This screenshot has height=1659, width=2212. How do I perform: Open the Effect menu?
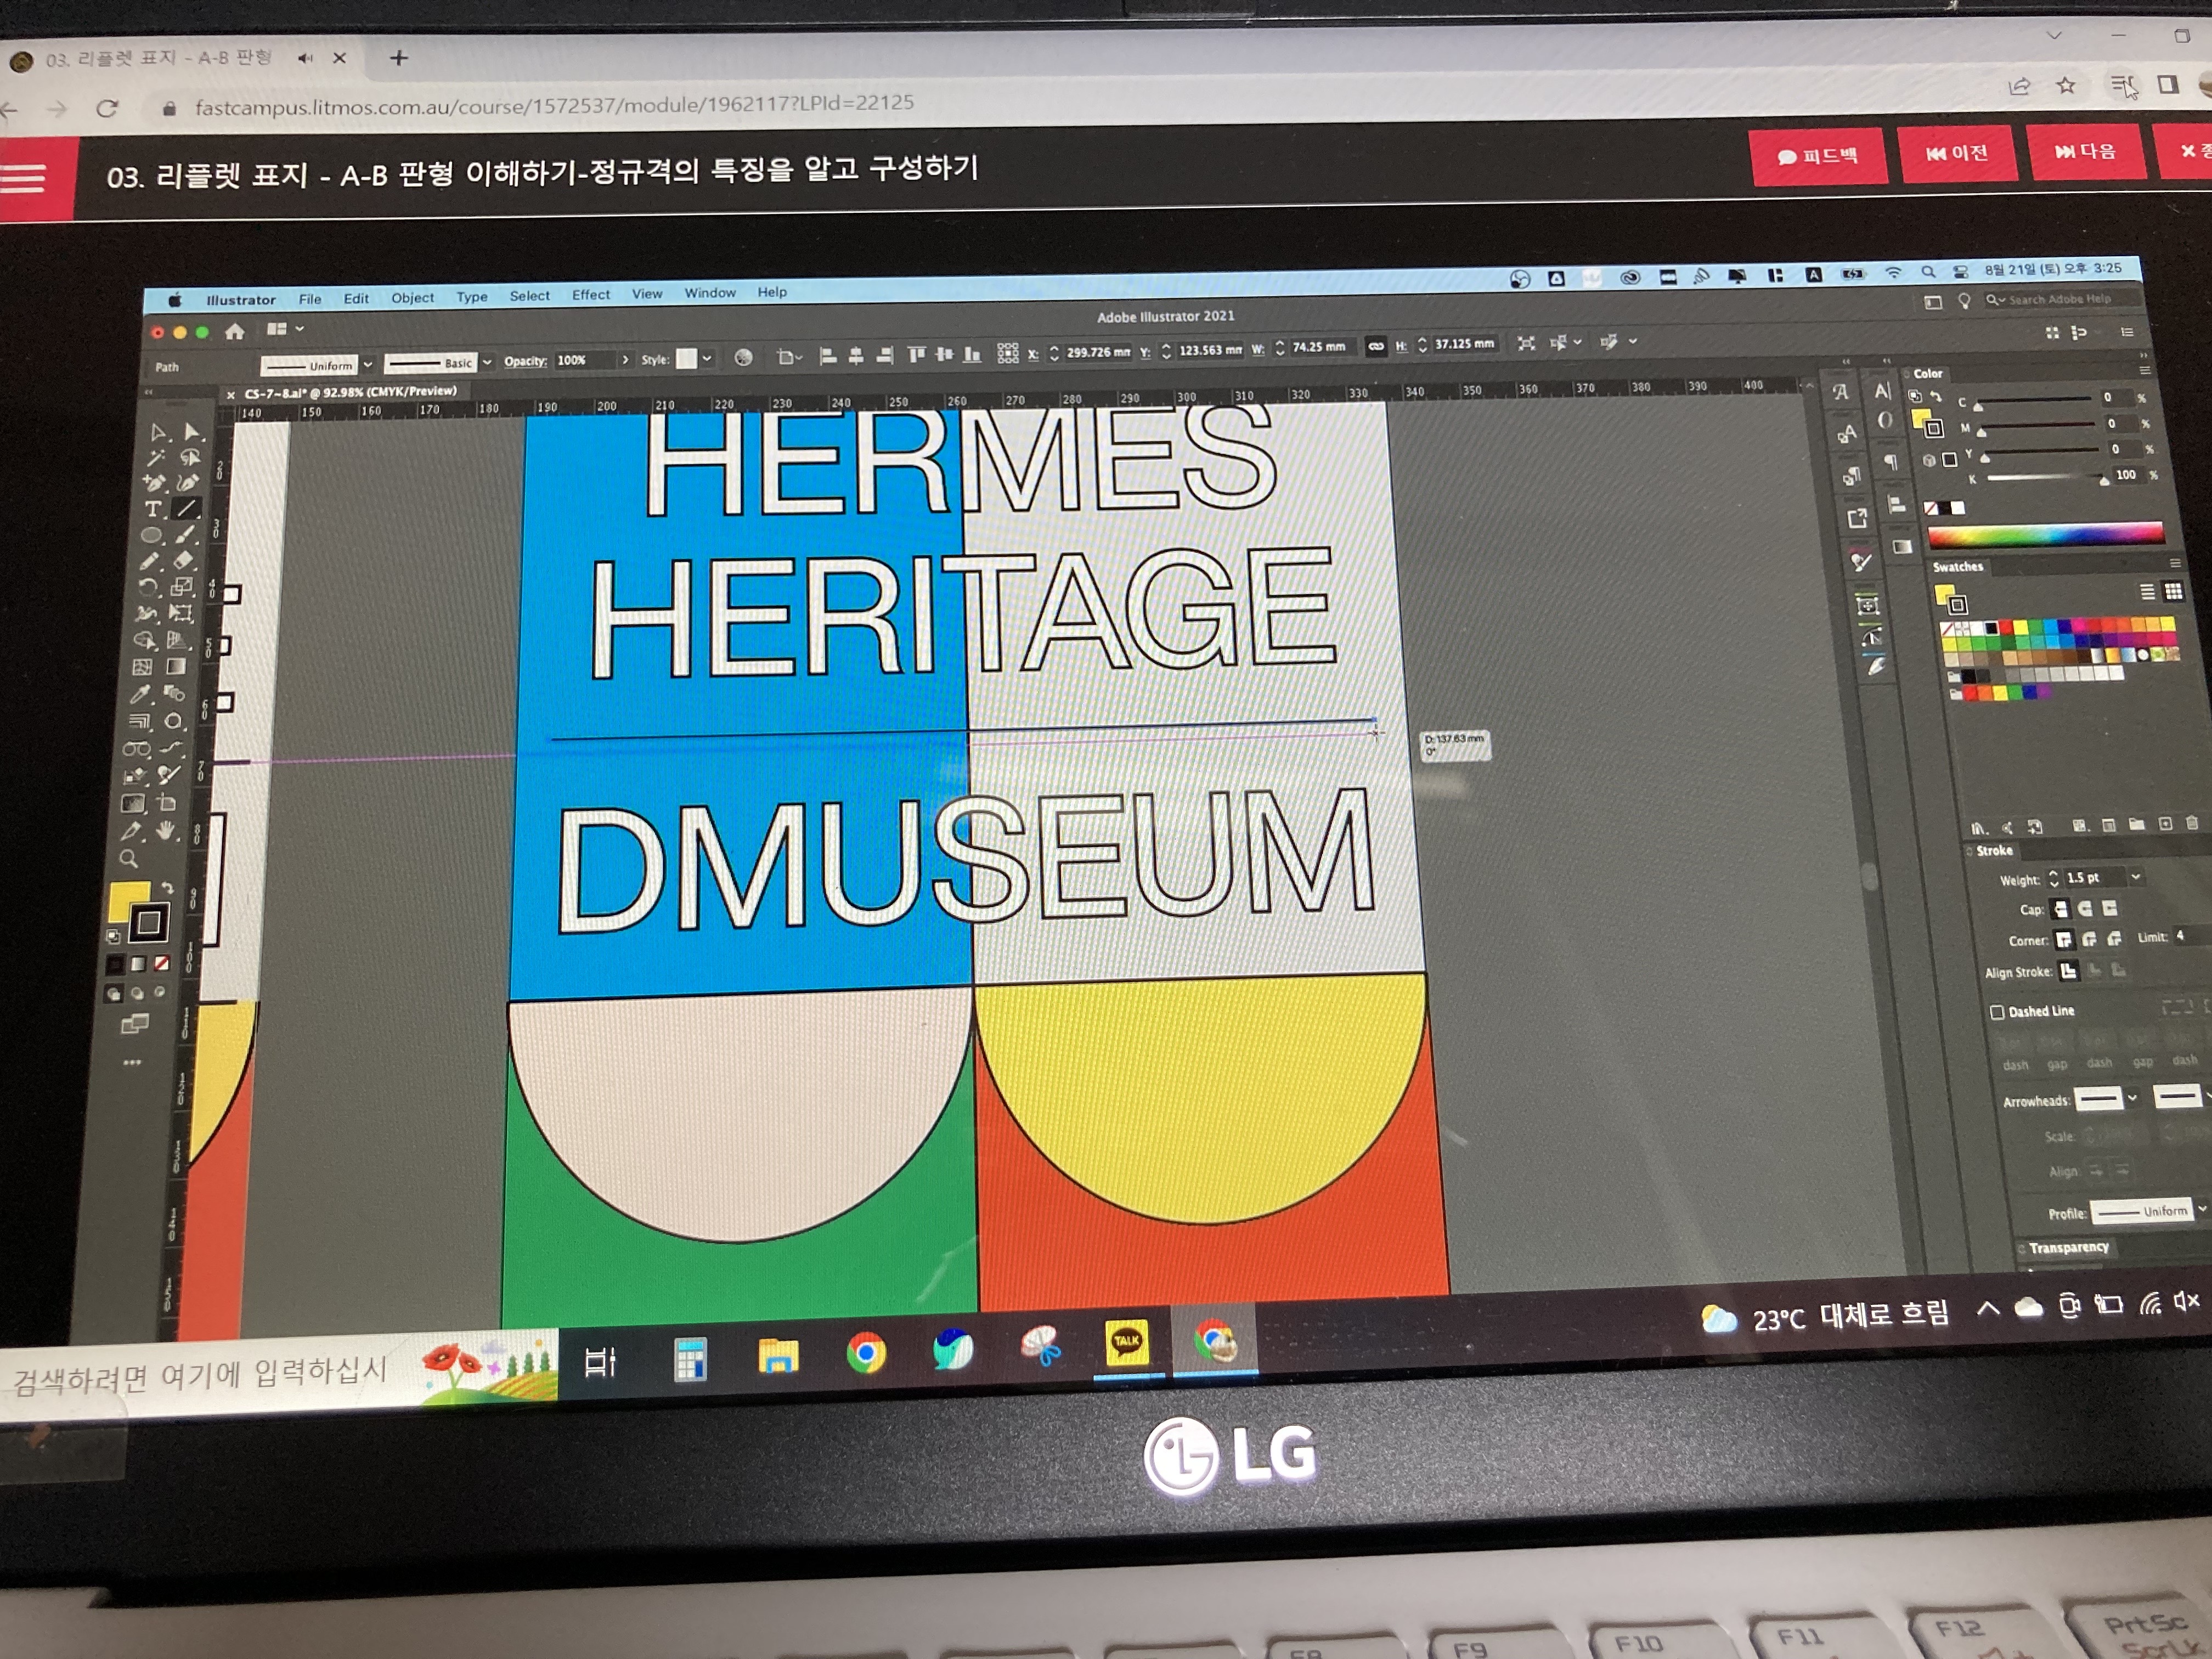(x=590, y=295)
